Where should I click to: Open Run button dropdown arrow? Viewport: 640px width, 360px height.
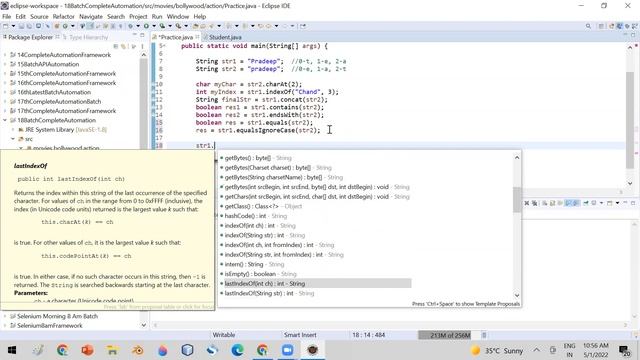tap(154, 26)
